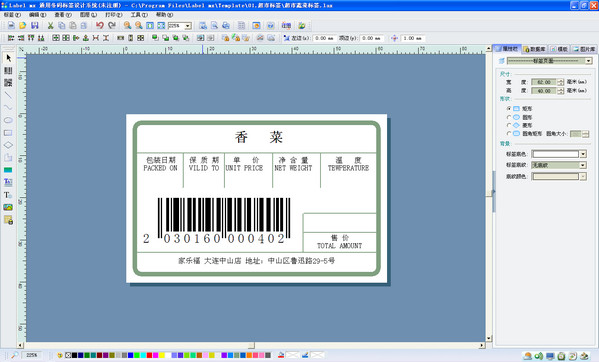This screenshot has width=599, height=362.
Task: Zoom out with the second magnifier icon
Action: [x=139, y=26]
